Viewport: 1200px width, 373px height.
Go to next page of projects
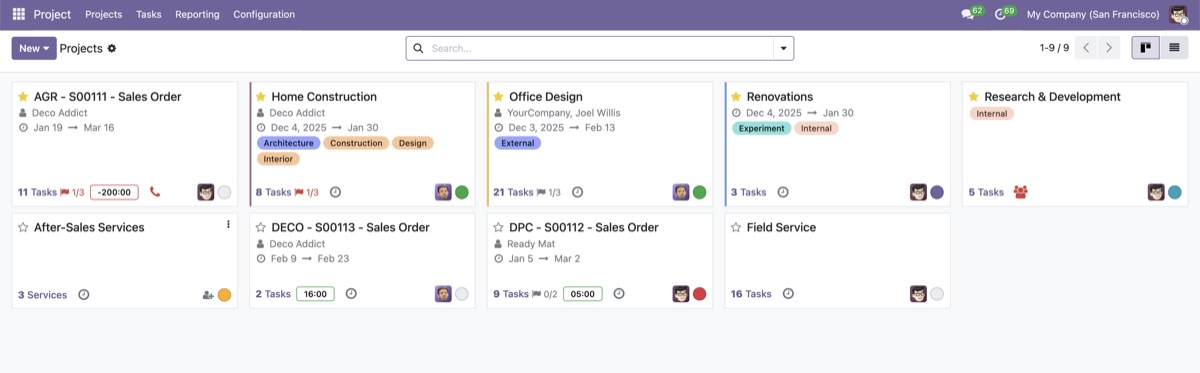pos(1109,48)
